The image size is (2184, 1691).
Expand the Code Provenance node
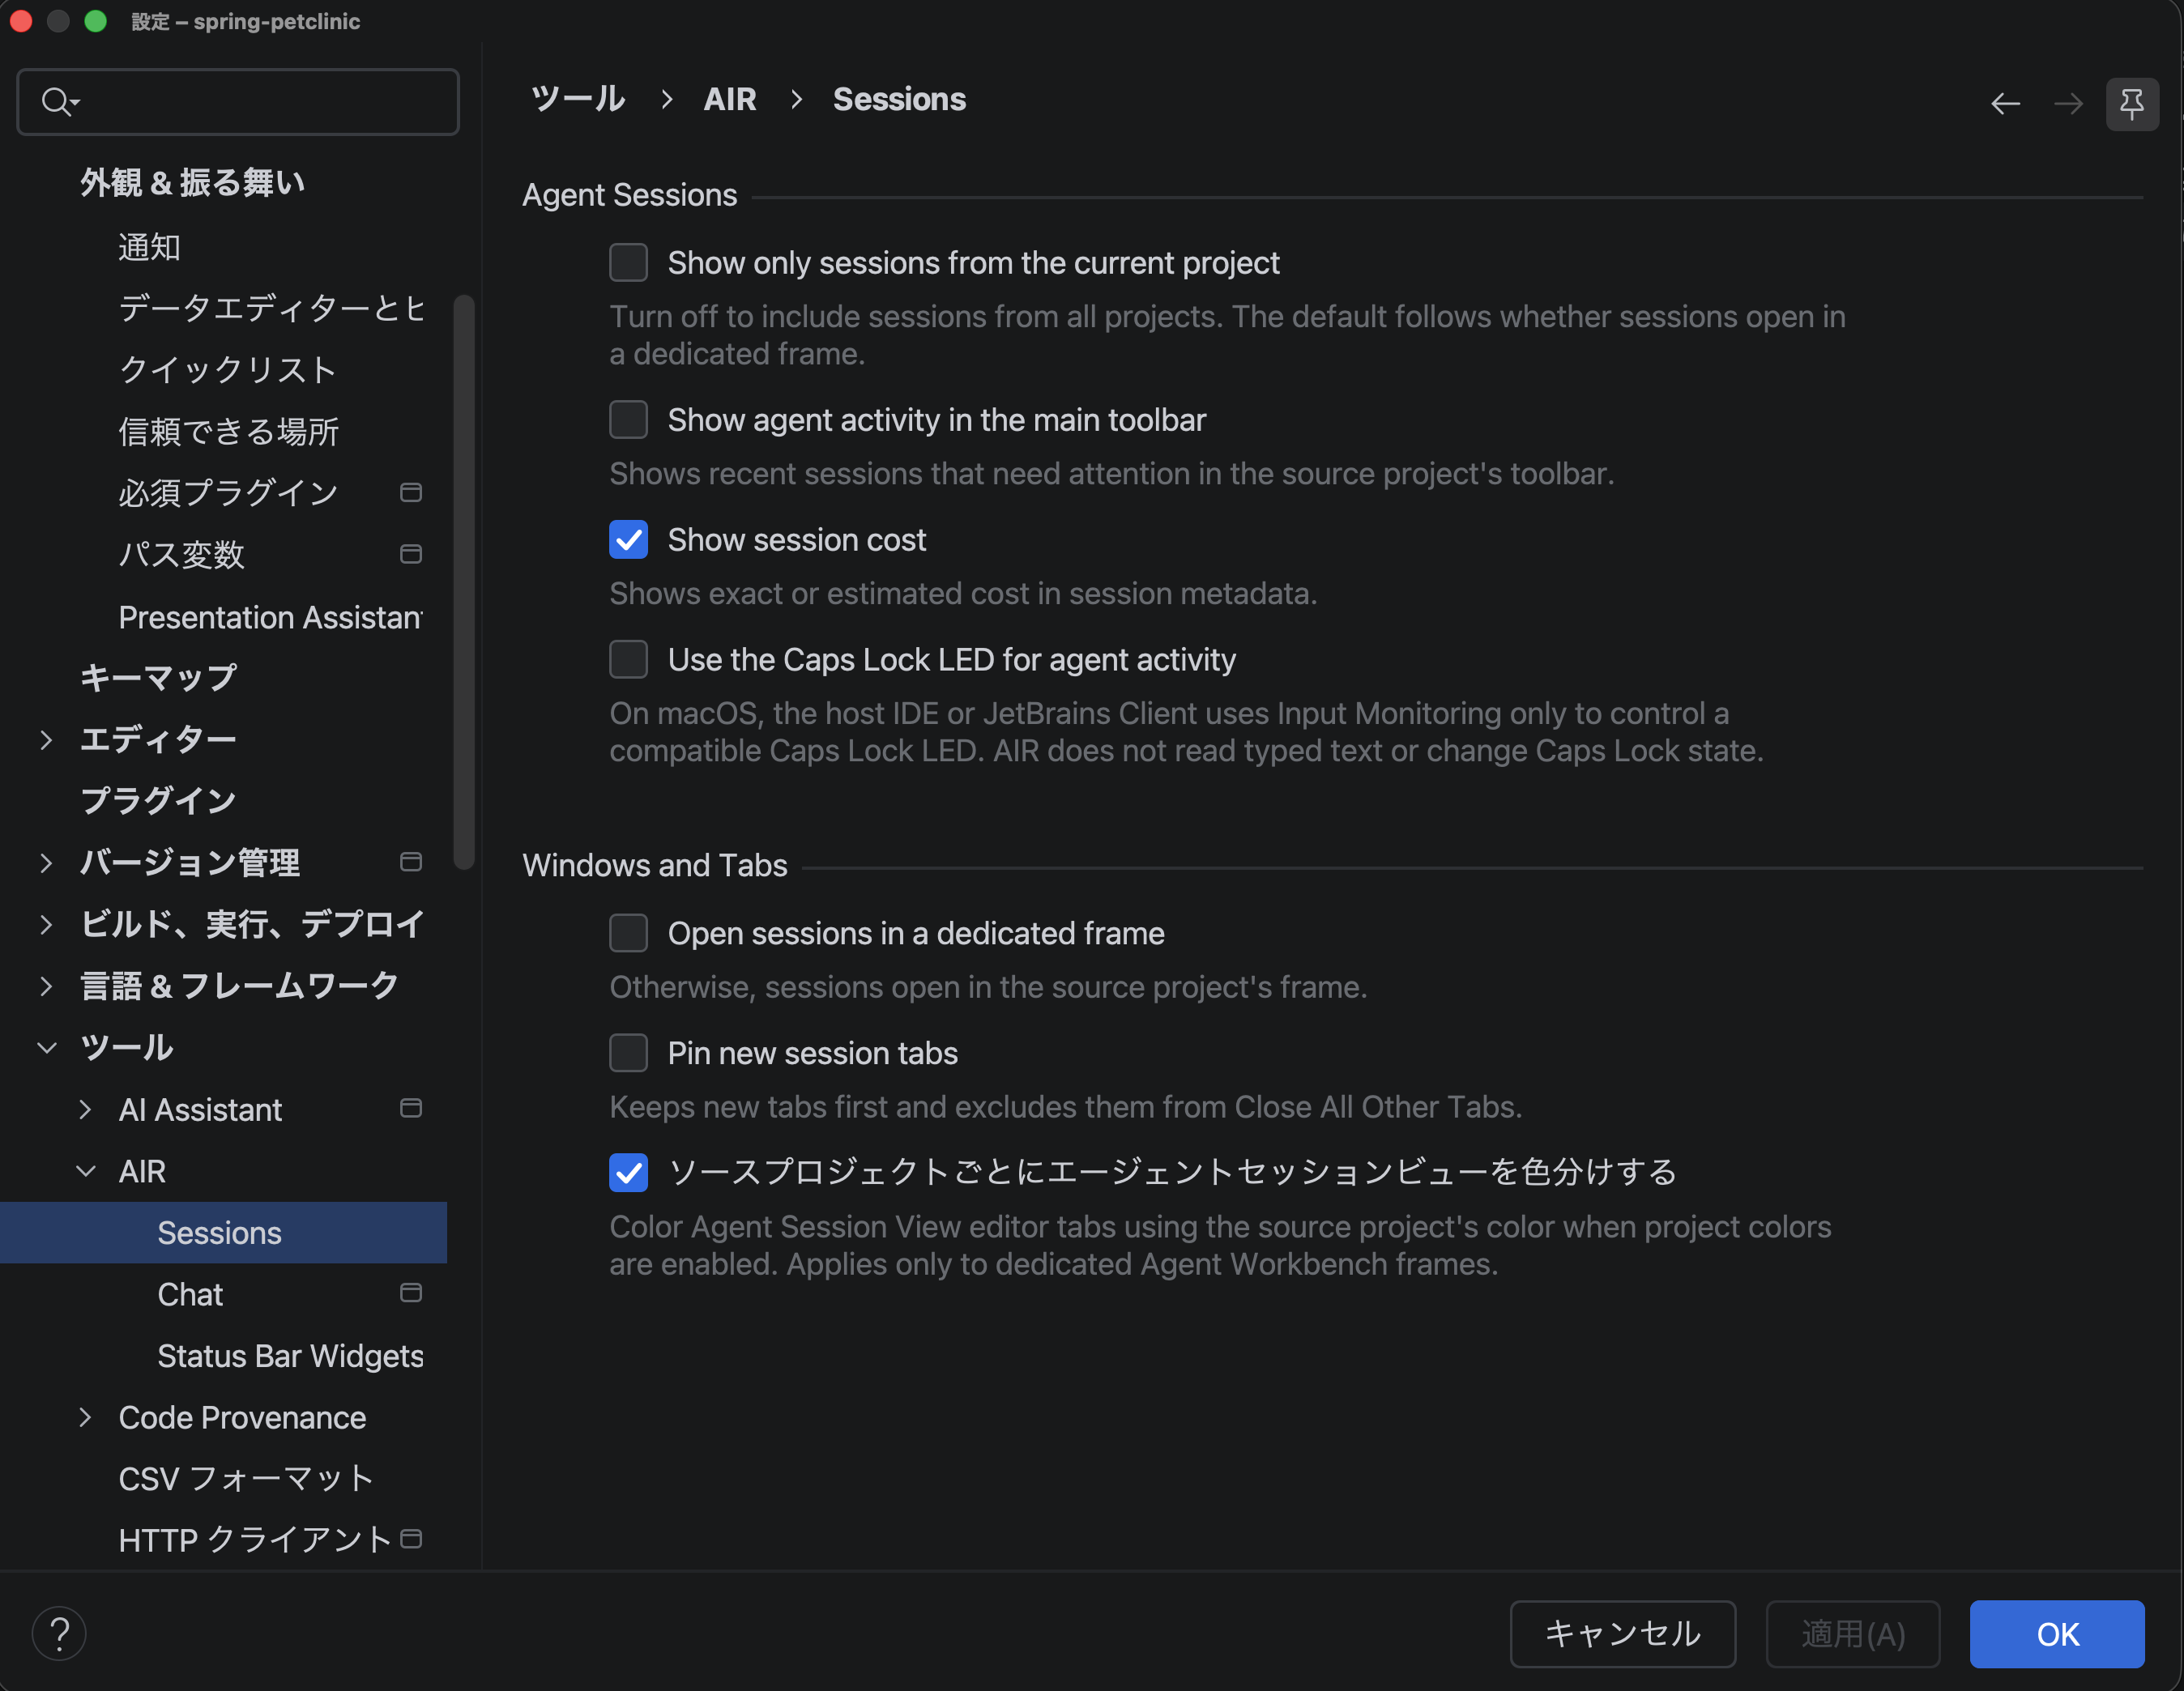point(85,1418)
